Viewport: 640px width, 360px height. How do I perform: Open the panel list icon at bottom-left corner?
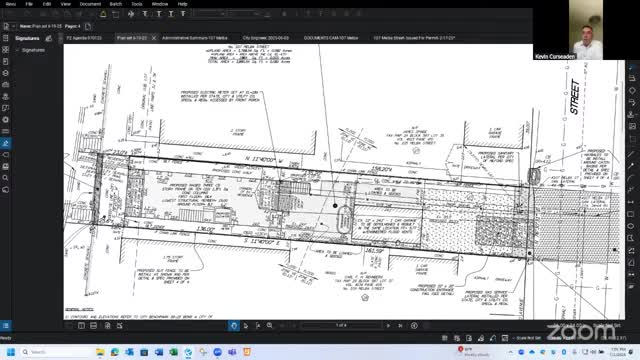tap(6, 325)
